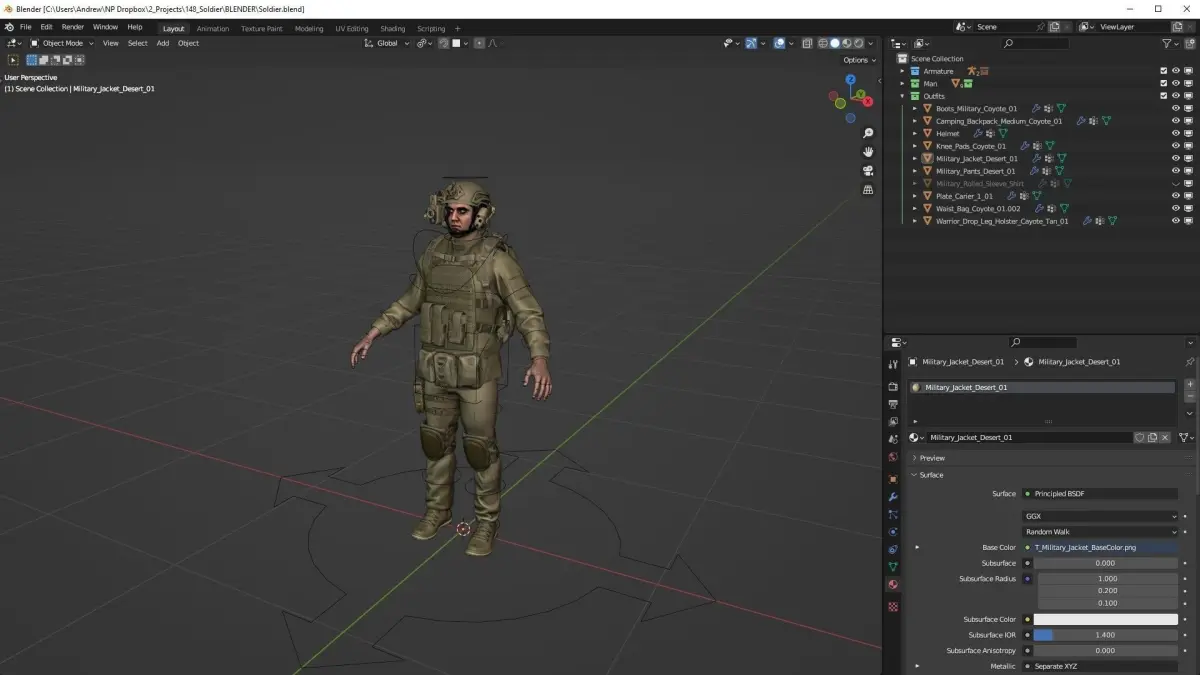
Task: Toggle X-ray view icon in viewport header
Action: (x=807, y=43)
